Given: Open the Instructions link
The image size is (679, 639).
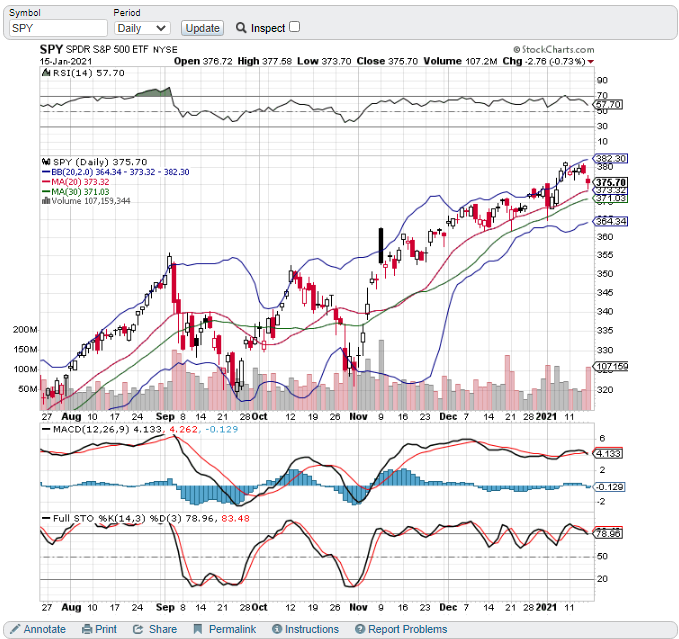Looking at the screenshot, I should [312, 629].
